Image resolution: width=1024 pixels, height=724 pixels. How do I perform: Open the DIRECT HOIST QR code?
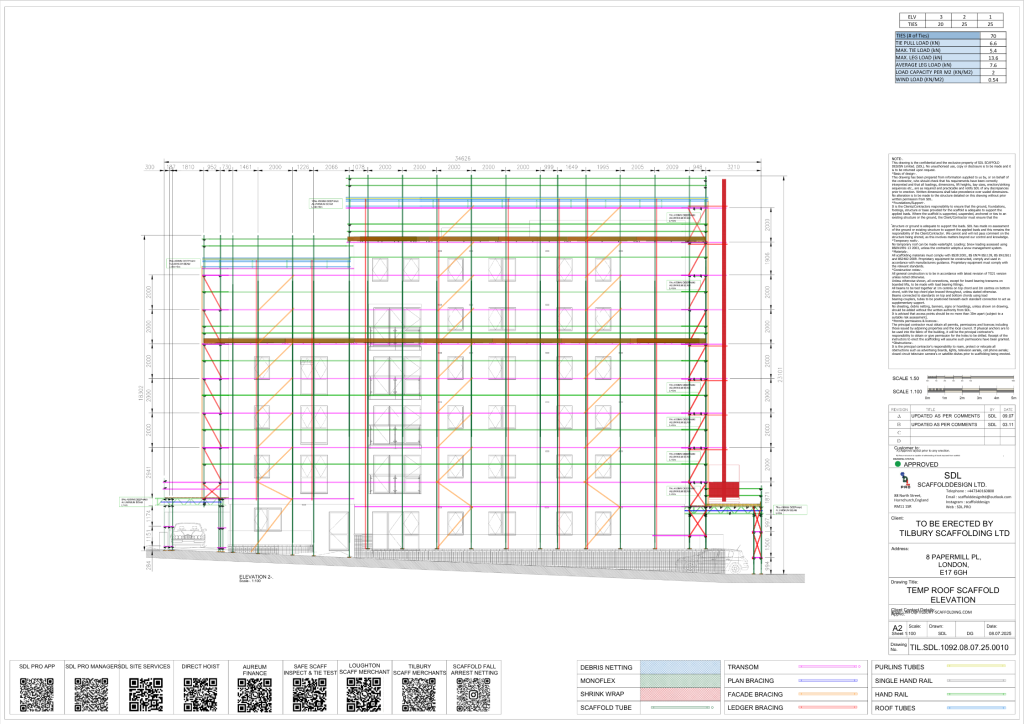[200, 694]
